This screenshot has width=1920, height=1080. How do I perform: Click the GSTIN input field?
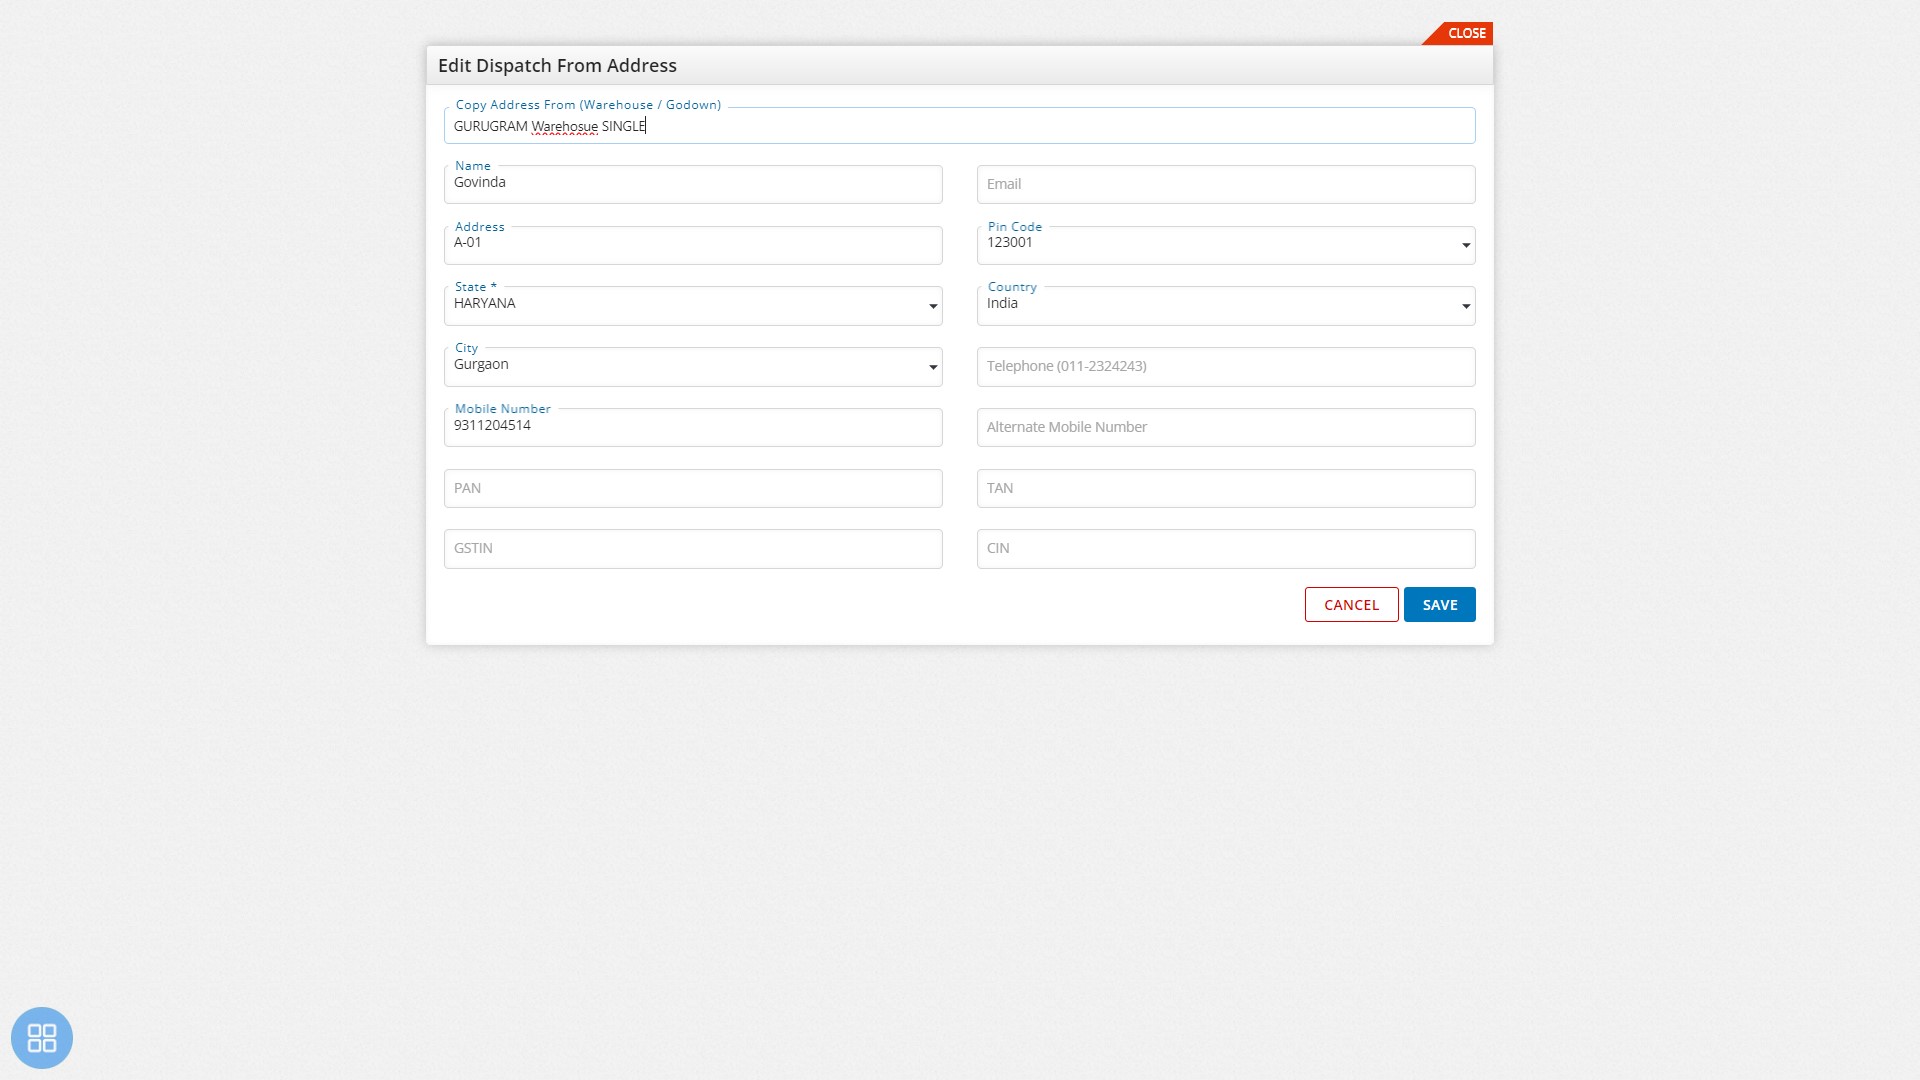pos(694,547)
